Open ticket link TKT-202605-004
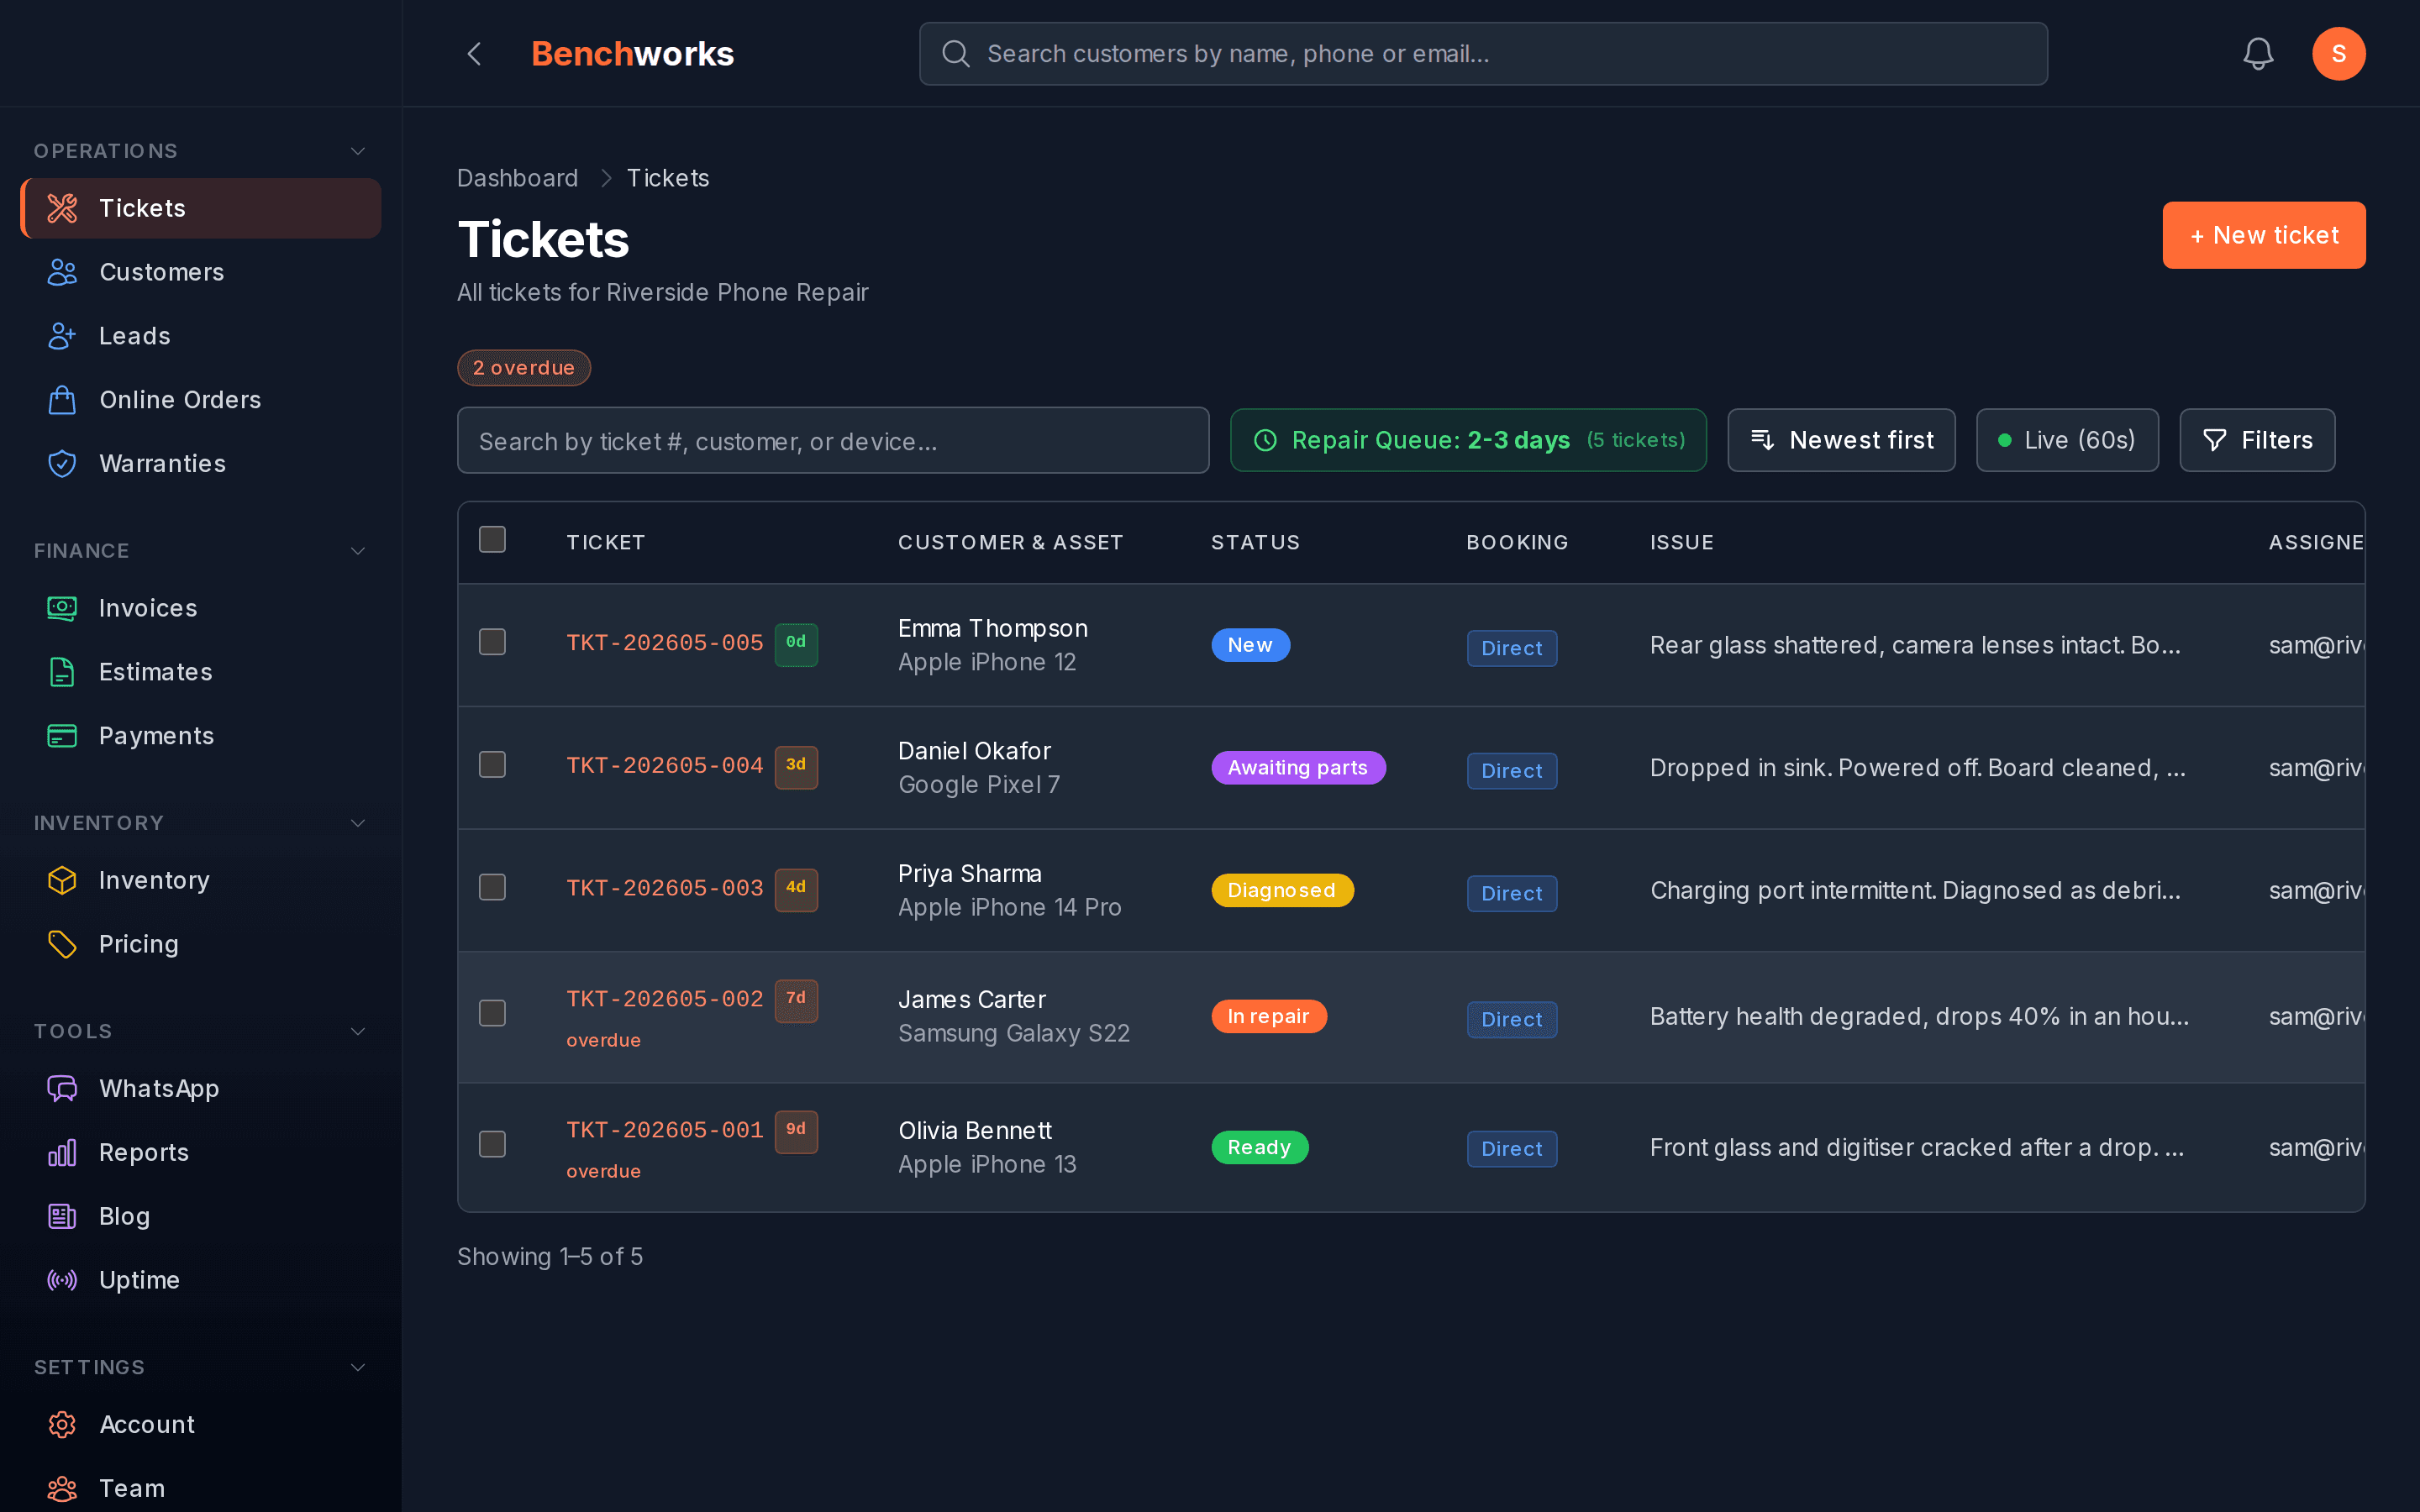 (665, 766)
